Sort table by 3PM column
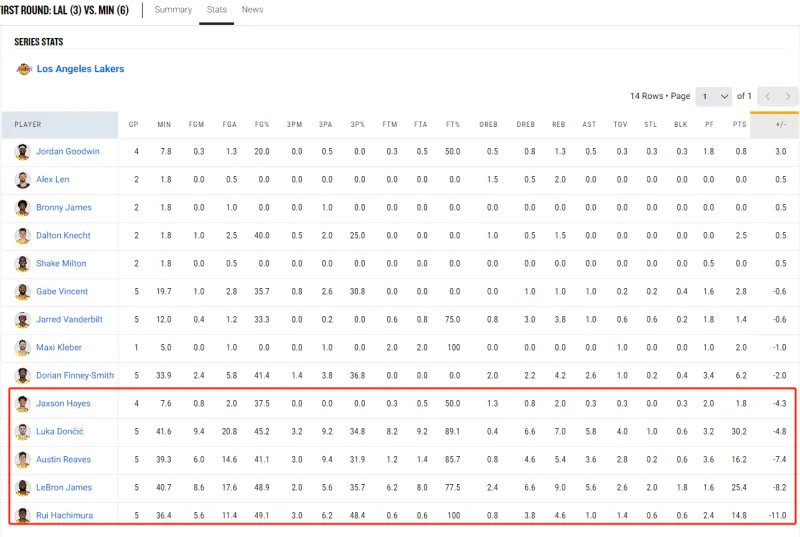This screenshot has width=800, height=537. coord(294,124)
